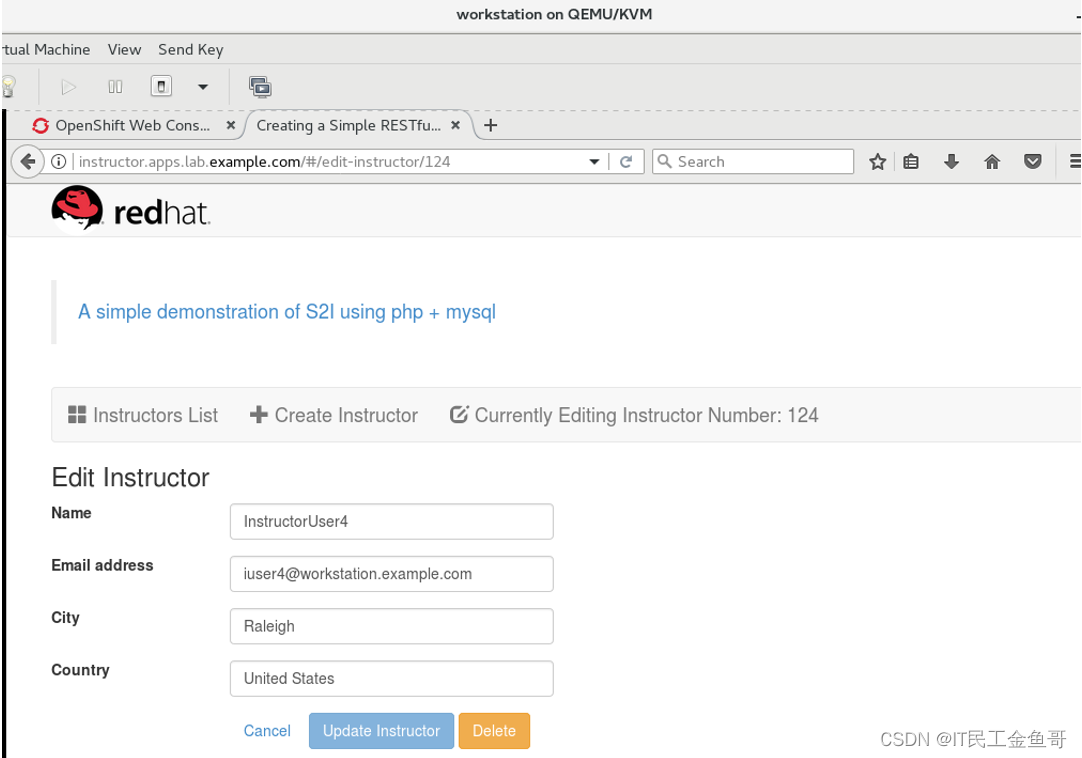Viewport: 1082px width, 758px height.
Task: Open the View menu
Action: tap(124, 50)
